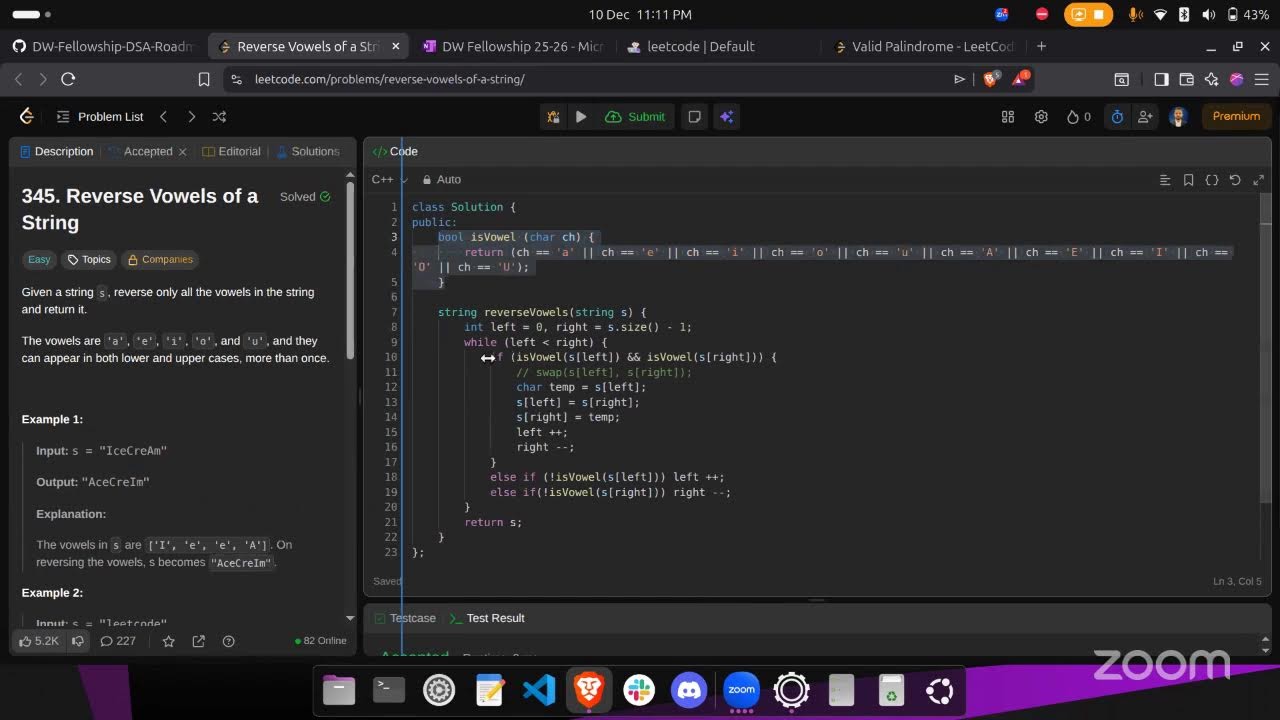
Task: Open Discord from the dock
Action: click(x=689, y=690)
